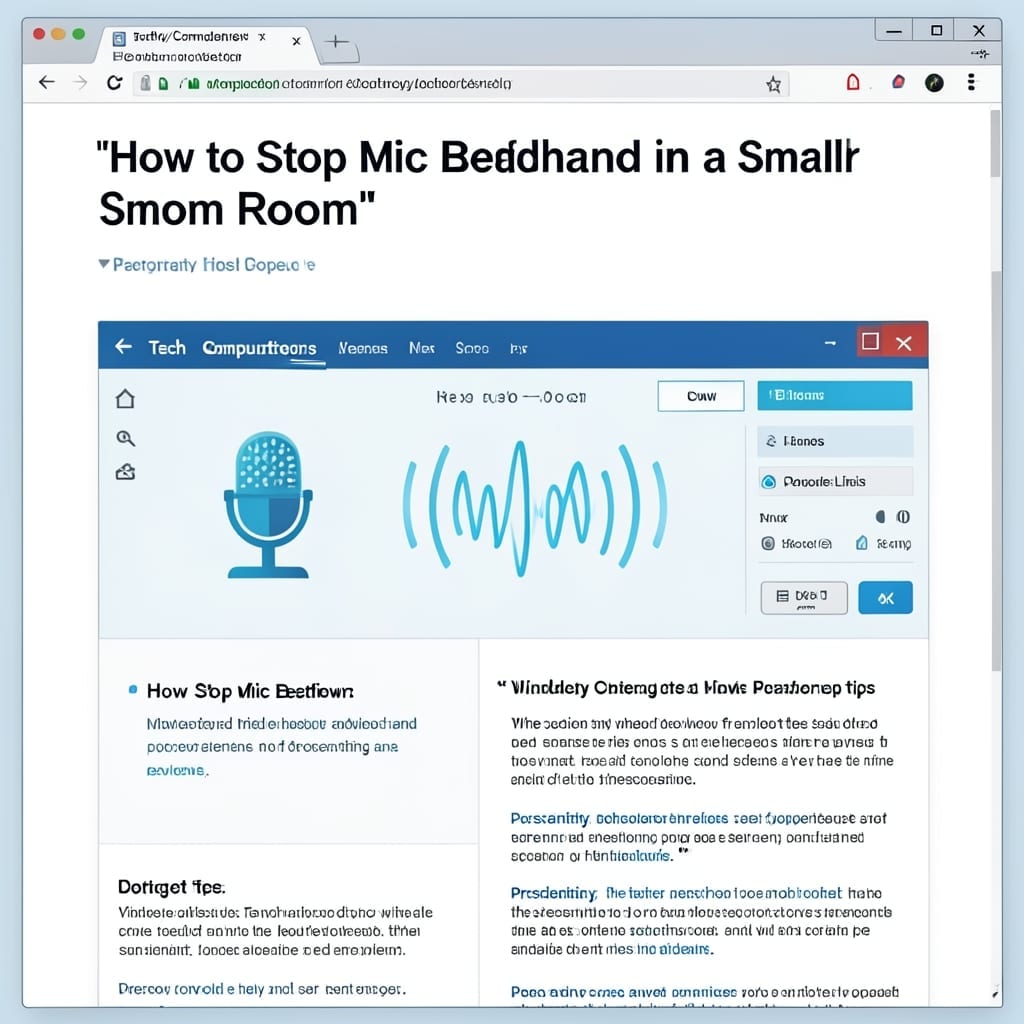Select the Pavorle:Lirois option

point(835,482)
